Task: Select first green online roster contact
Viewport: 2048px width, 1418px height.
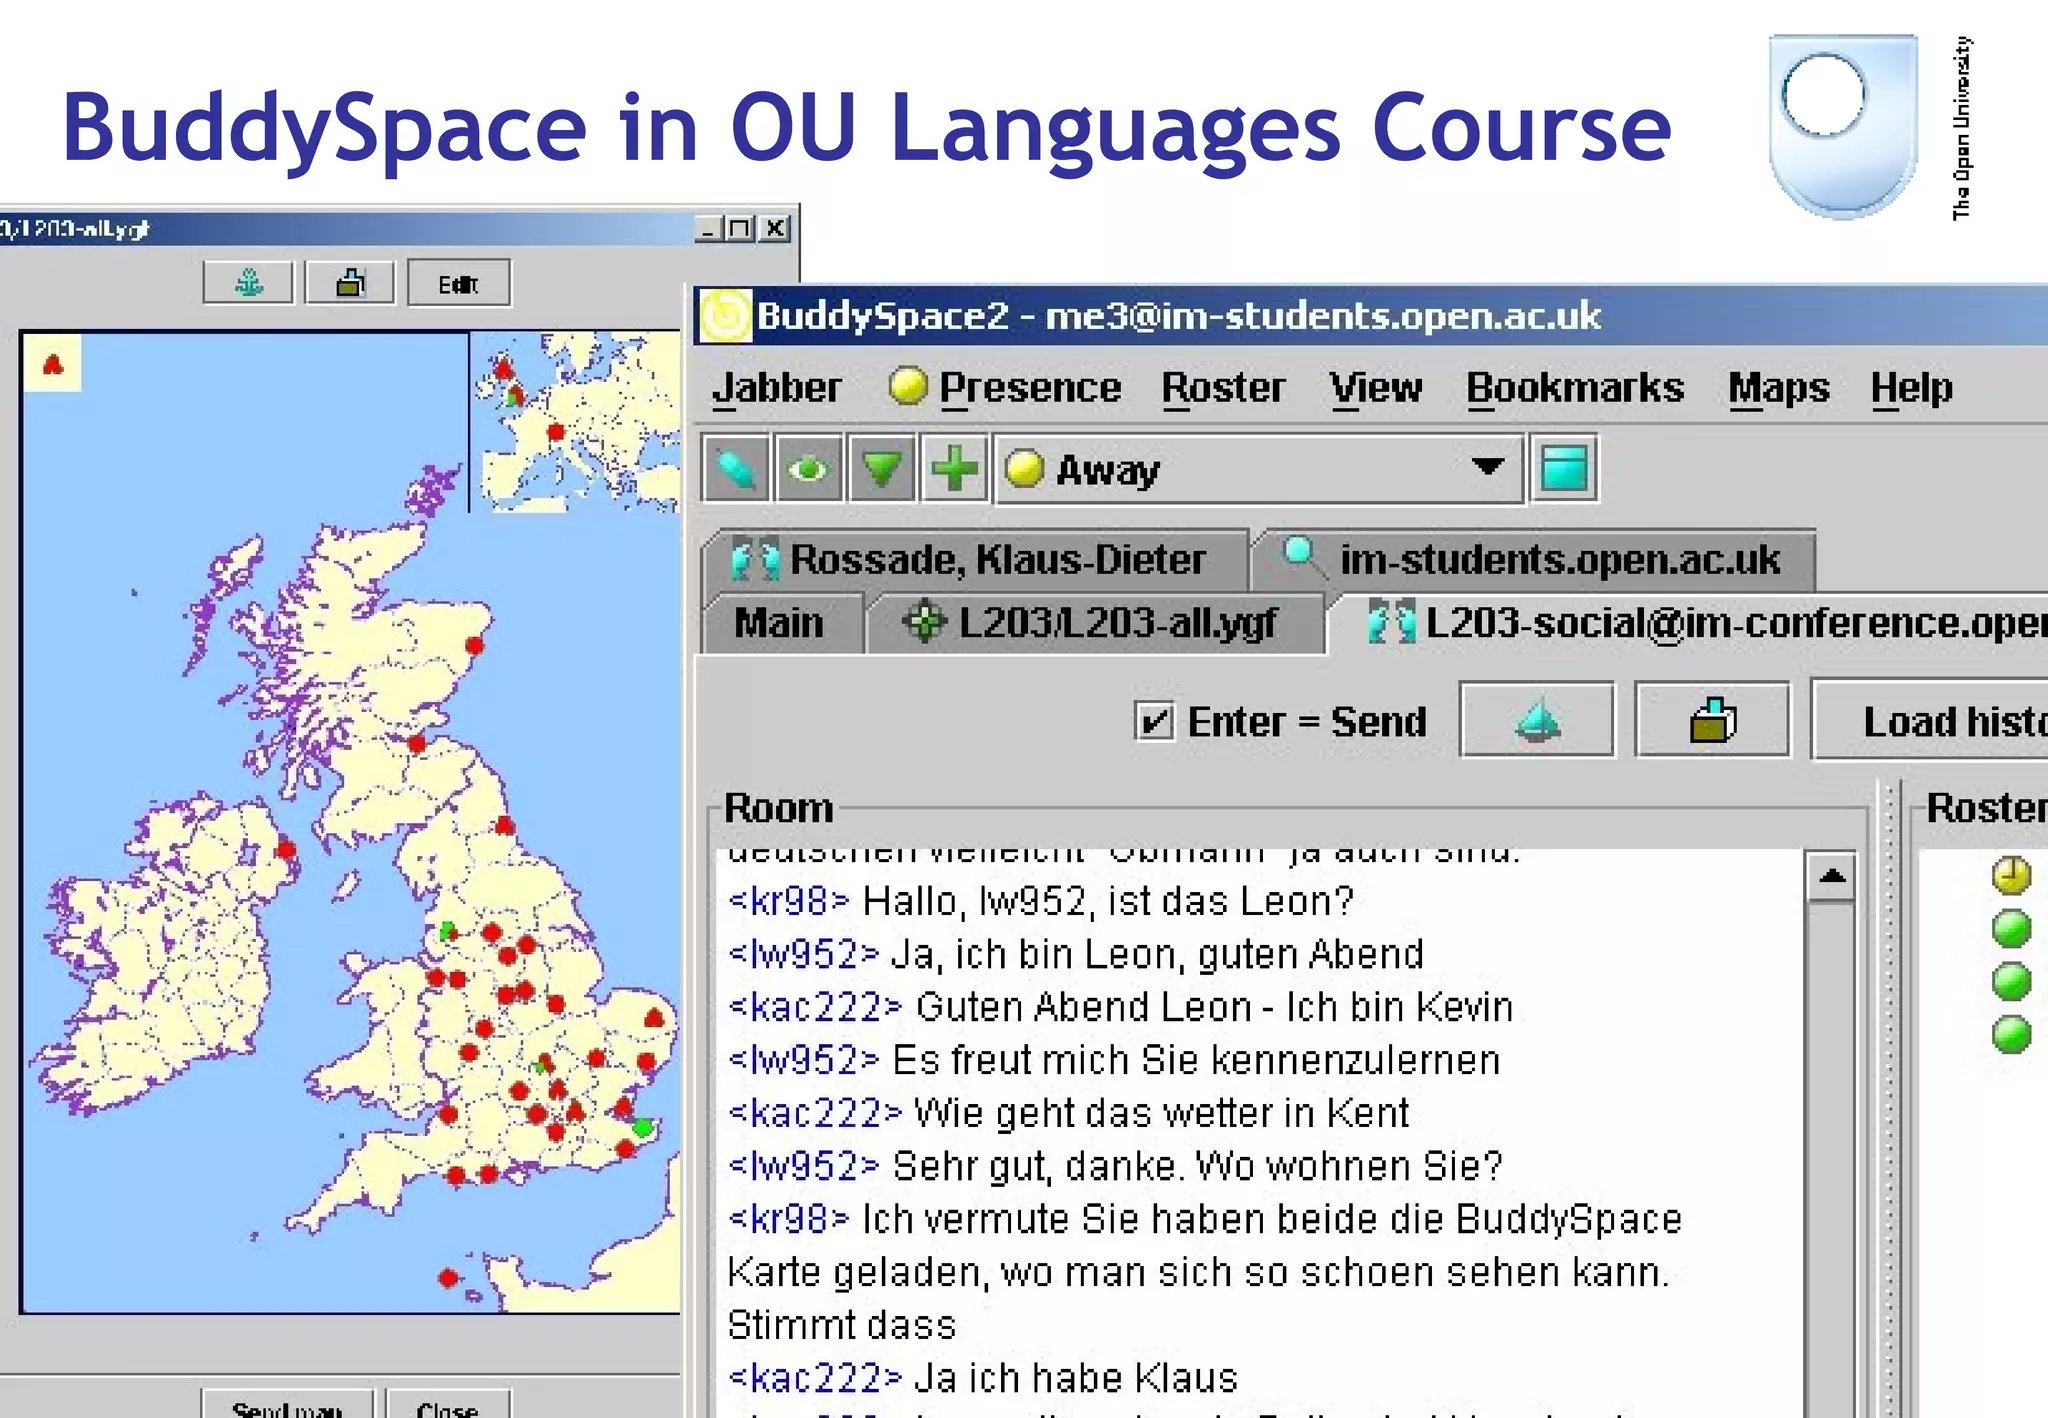Action: tap(2011, 929)
